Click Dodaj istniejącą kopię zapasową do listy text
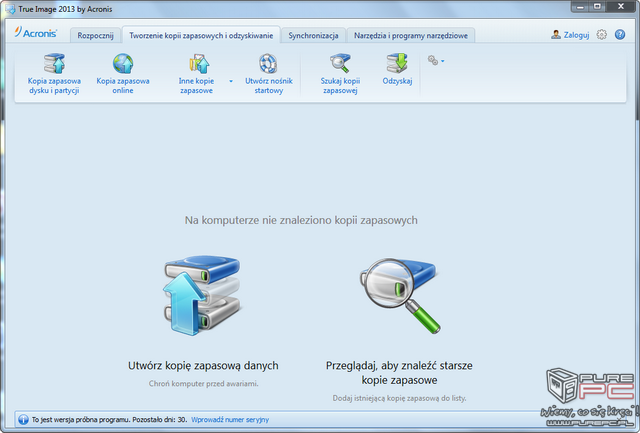 [x=399, y=398]
